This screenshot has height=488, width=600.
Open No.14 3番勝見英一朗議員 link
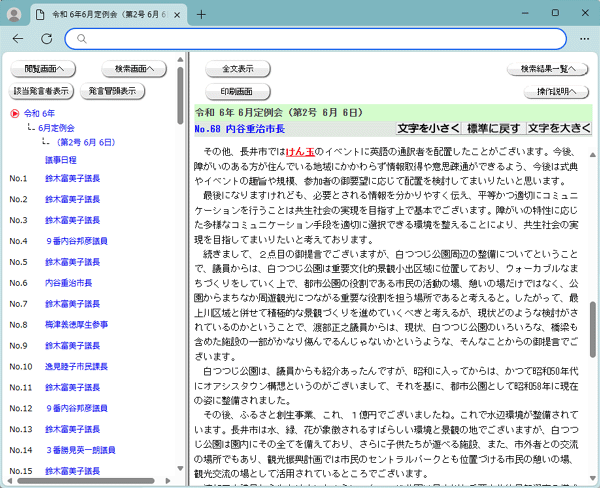click(x=80, y=450)
